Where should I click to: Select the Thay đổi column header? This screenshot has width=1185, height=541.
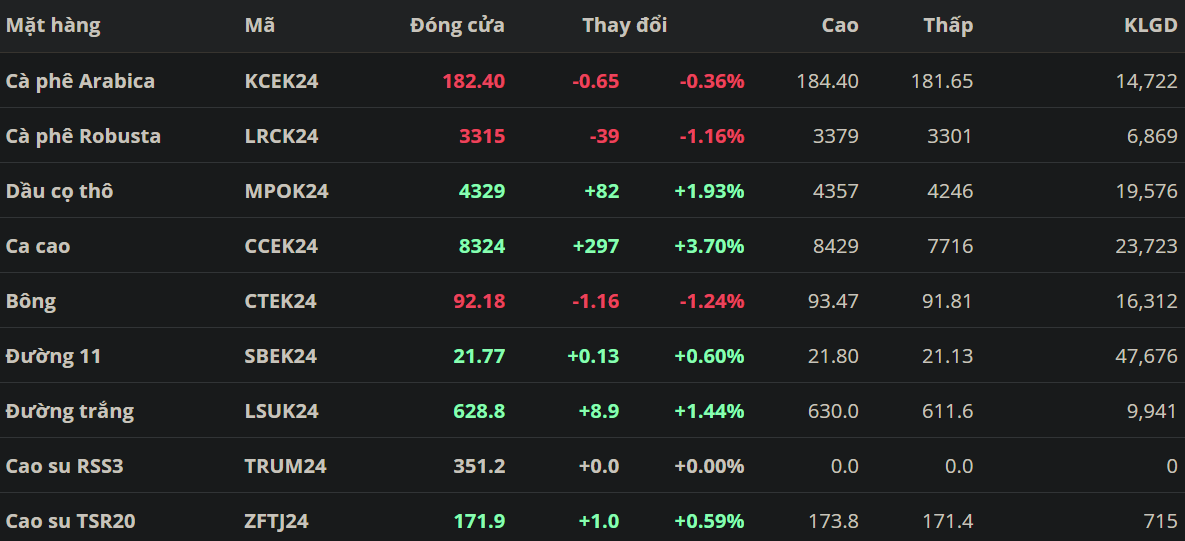click(x=624, y=26)
